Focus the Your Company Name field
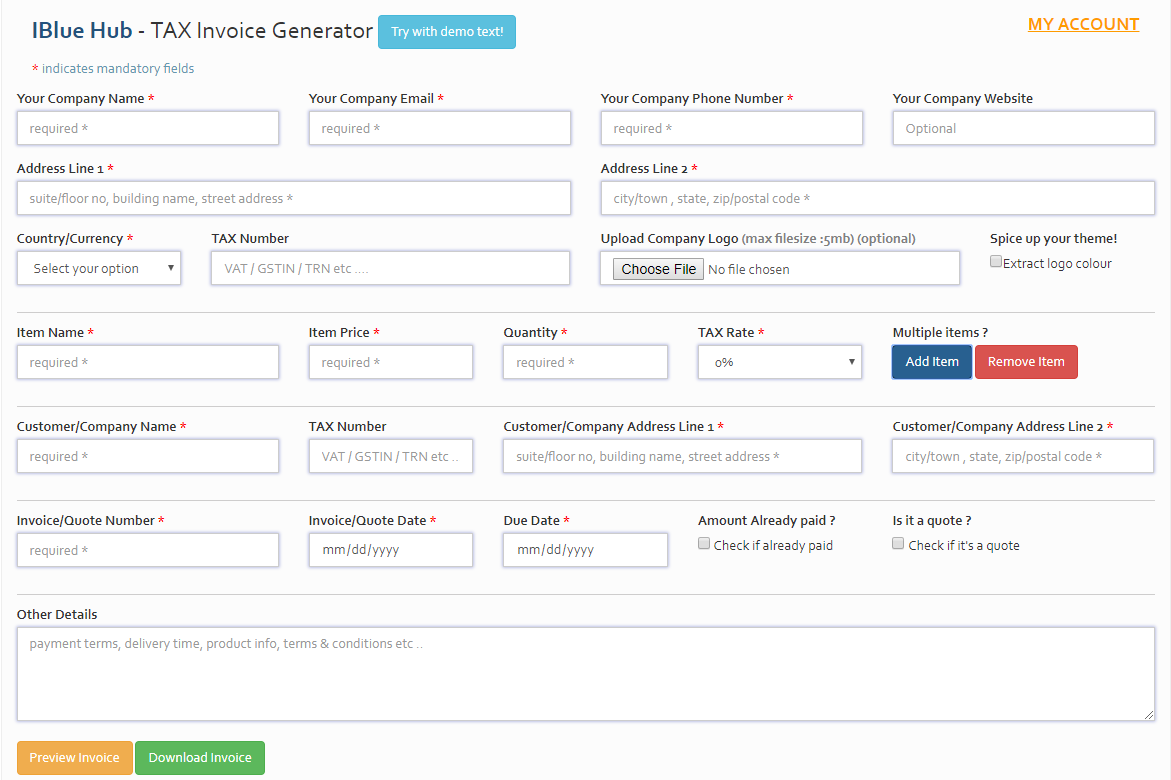The height and width of the screenshot is (780, 1171). pyautogui.click(x=148, y=128)
